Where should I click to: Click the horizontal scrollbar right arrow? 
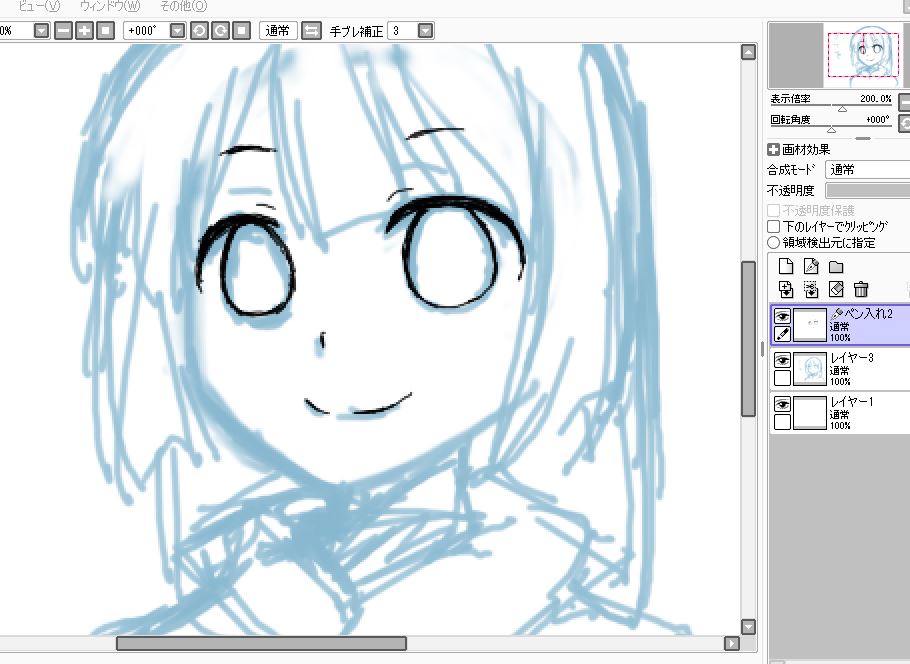(731, 643)
